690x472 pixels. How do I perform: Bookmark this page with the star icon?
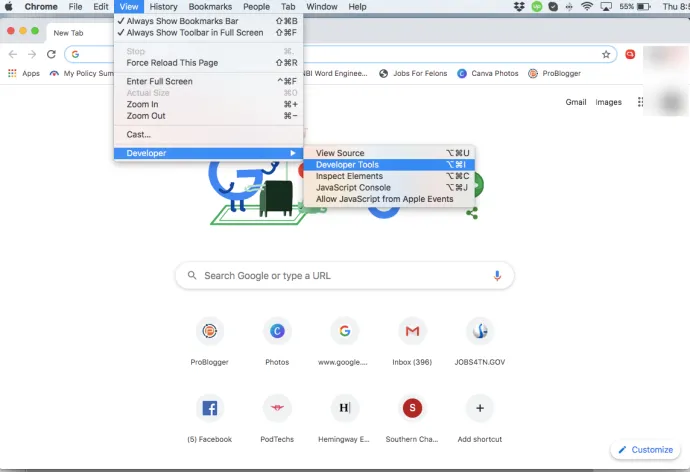606,55
